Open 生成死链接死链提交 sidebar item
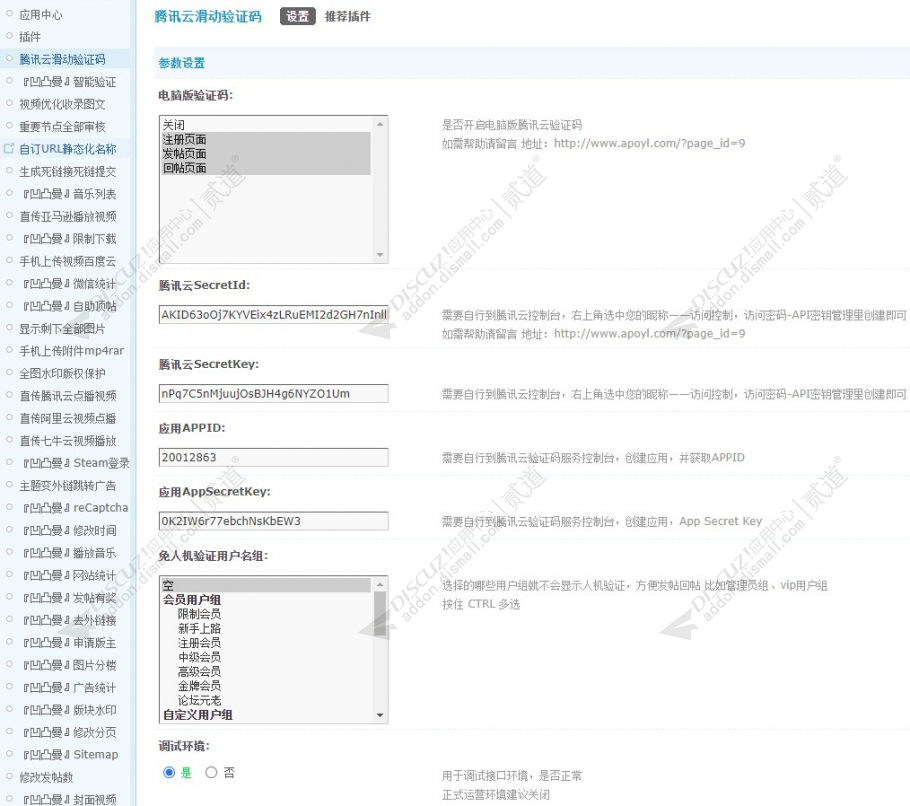 [x=68, y=172]
